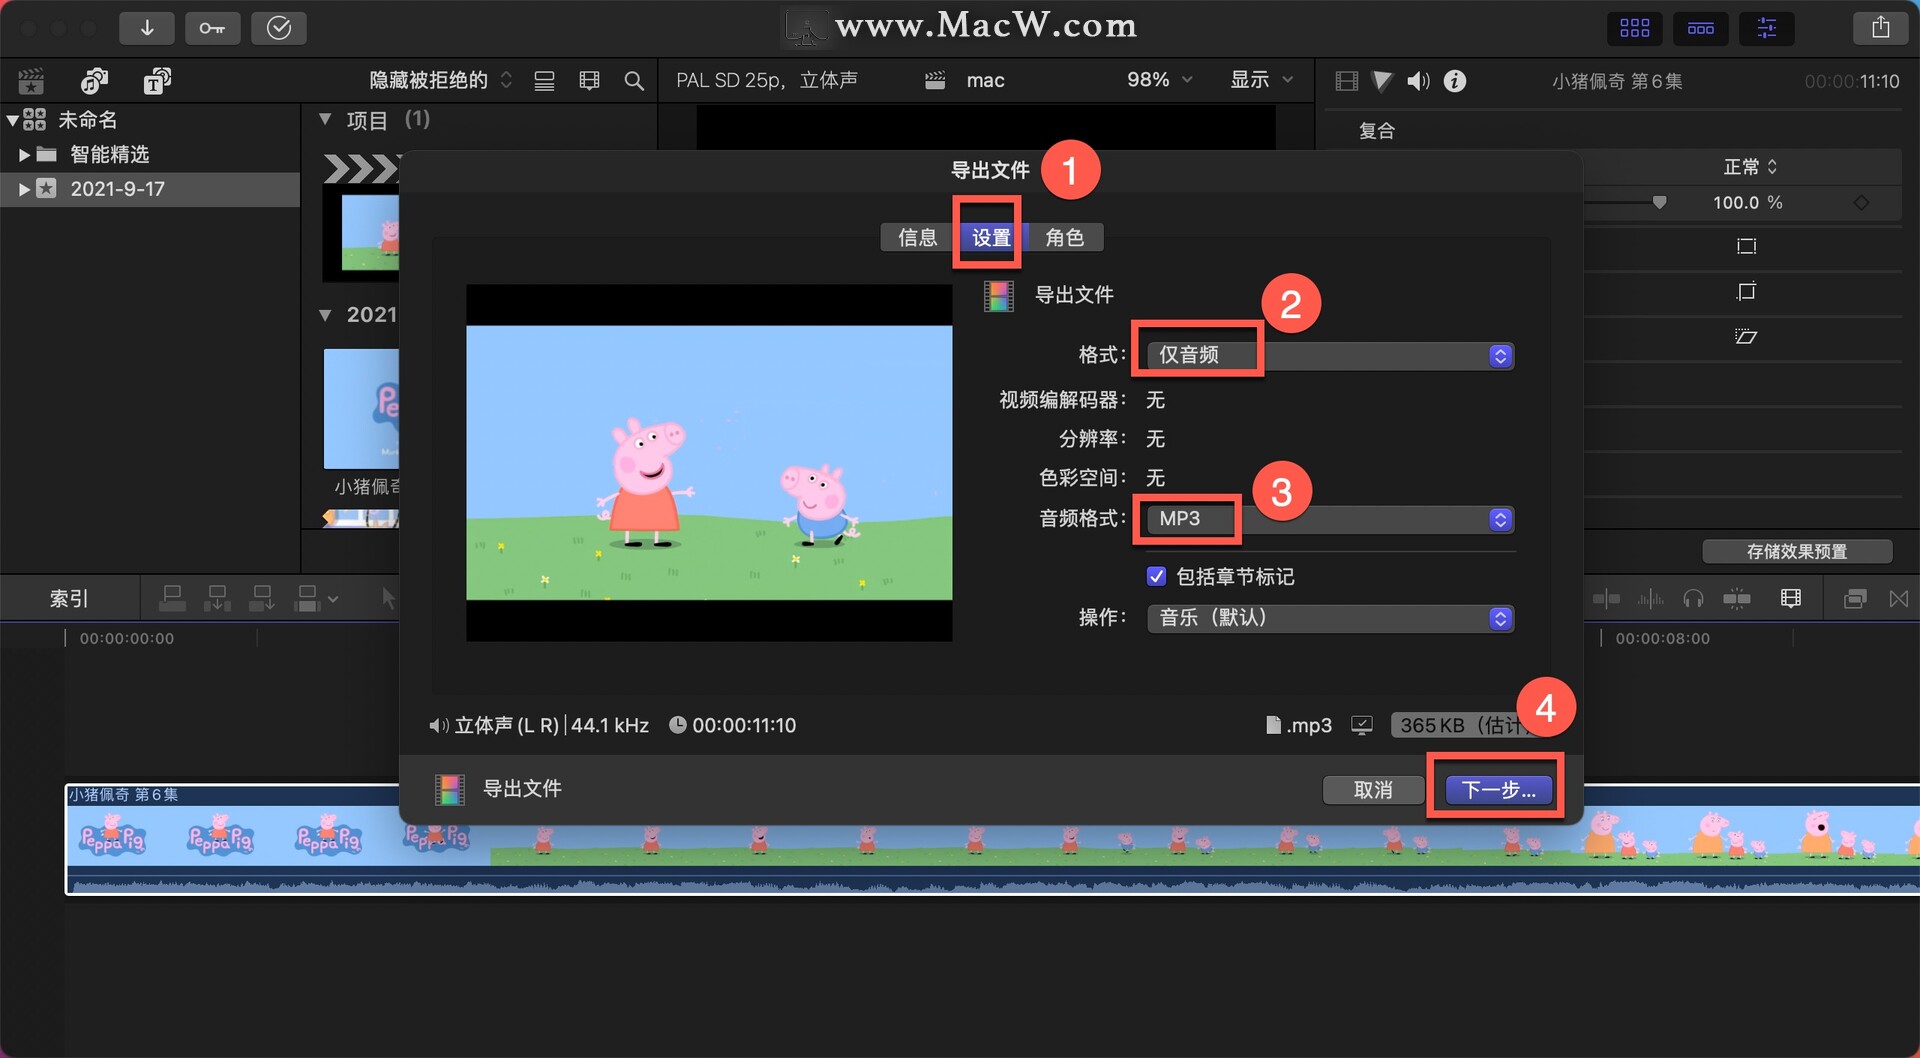Show or hide the inspector sliders button

tap(1767, 28)
